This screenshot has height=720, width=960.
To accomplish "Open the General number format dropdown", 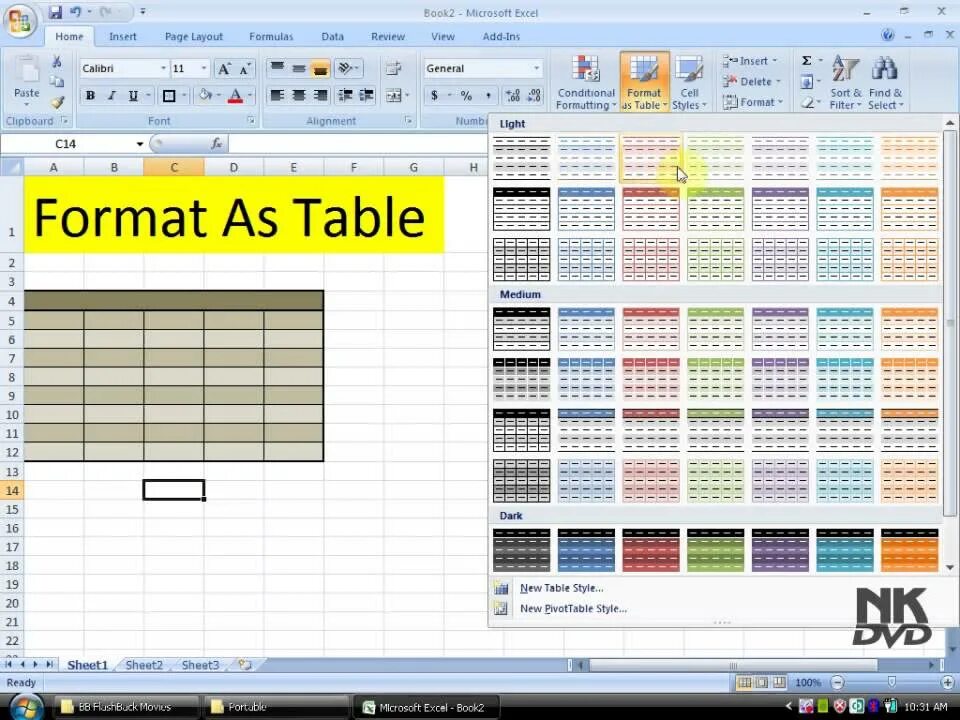I will [536, 68].
